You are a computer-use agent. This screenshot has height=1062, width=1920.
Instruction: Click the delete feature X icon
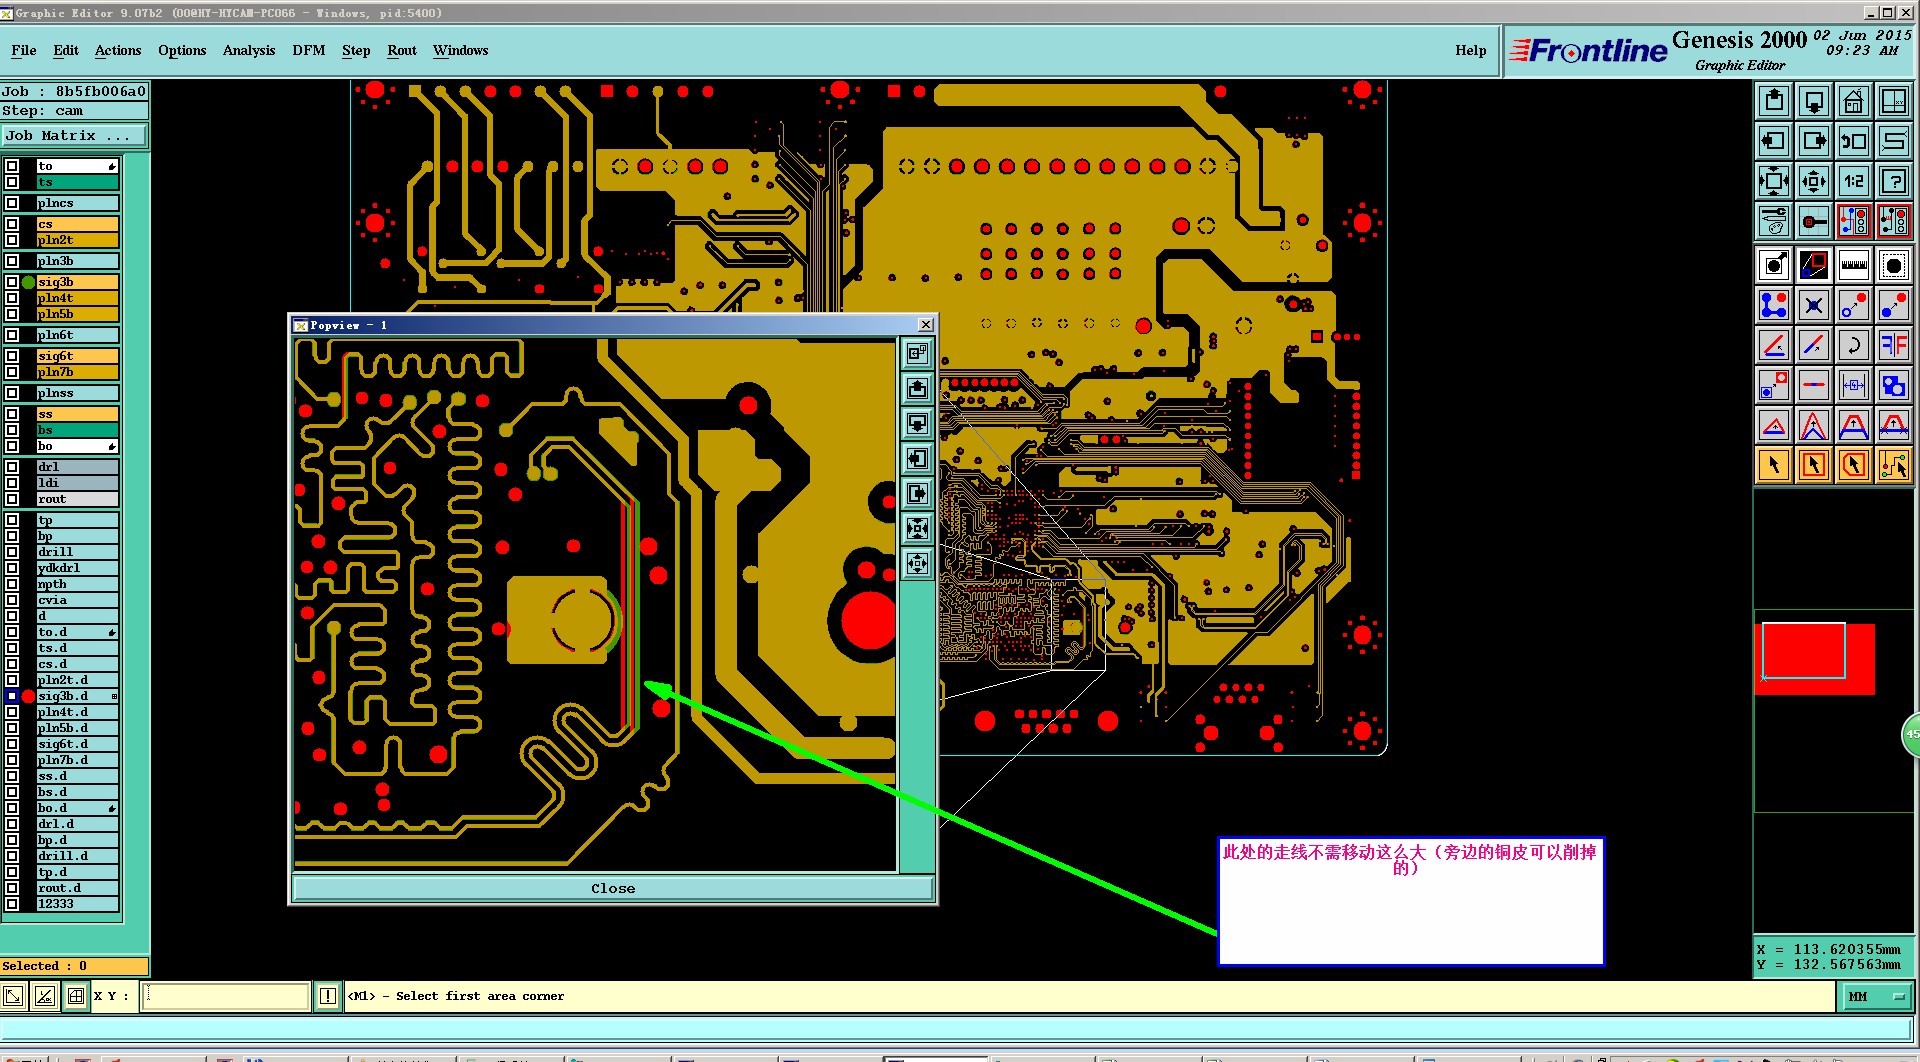(1813, 305)
